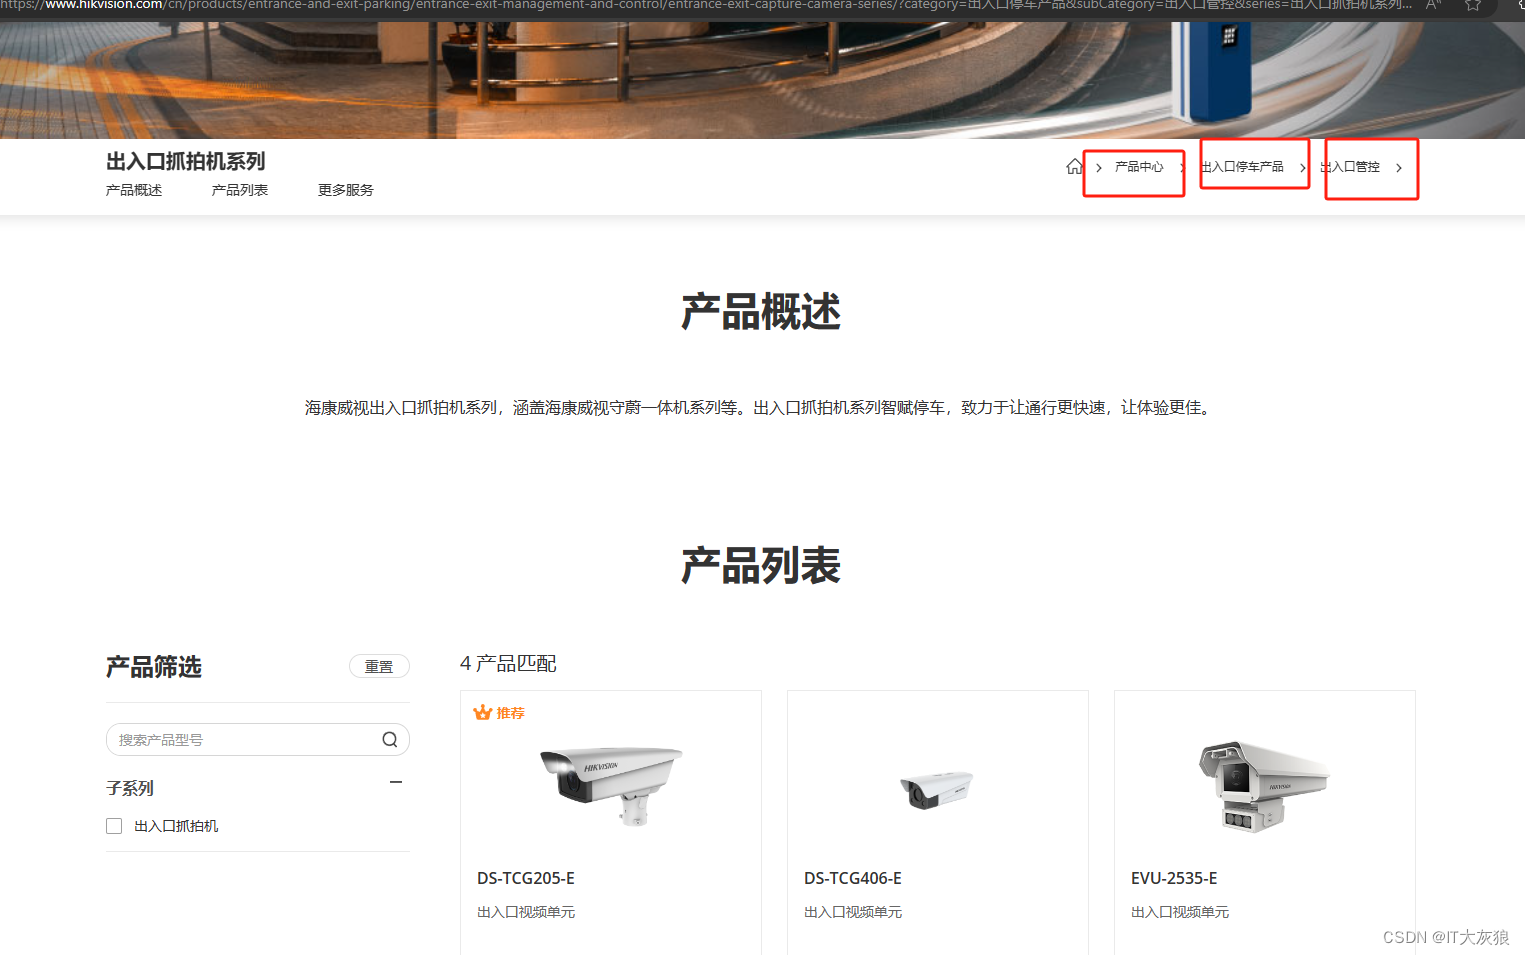Click 出入口视频单元 under DS-TCG205-E
This screenshot has width=1525, height=955.
pyautogui.click(x=526, y=912)
